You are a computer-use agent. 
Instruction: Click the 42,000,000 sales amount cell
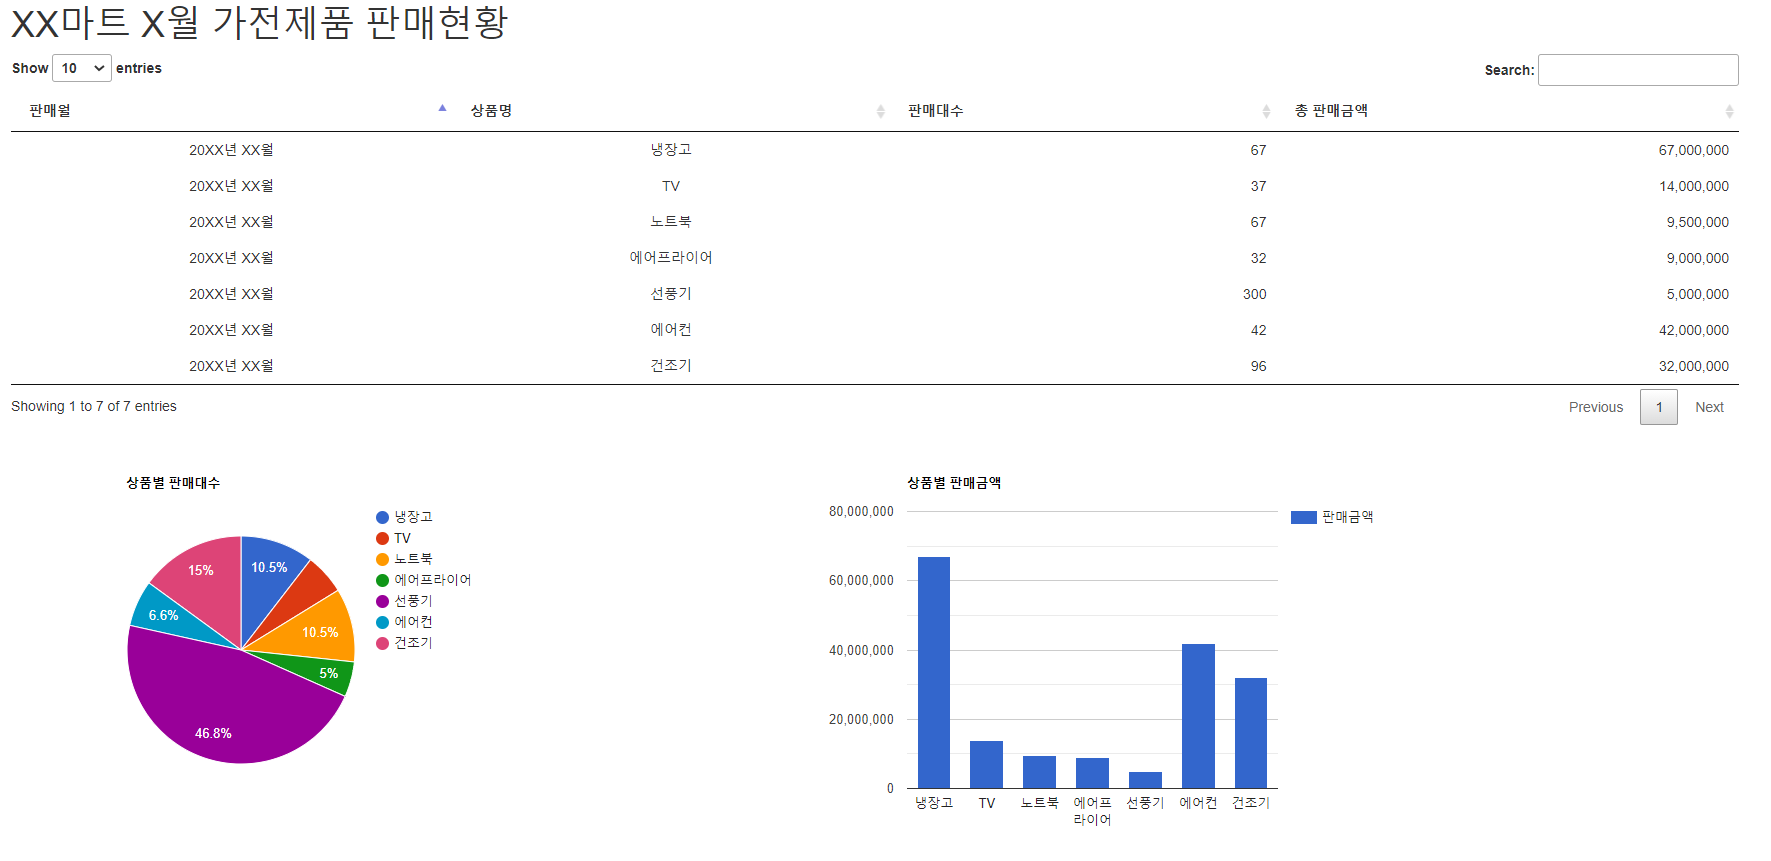pyautogui.click(x=1508, y=330)
